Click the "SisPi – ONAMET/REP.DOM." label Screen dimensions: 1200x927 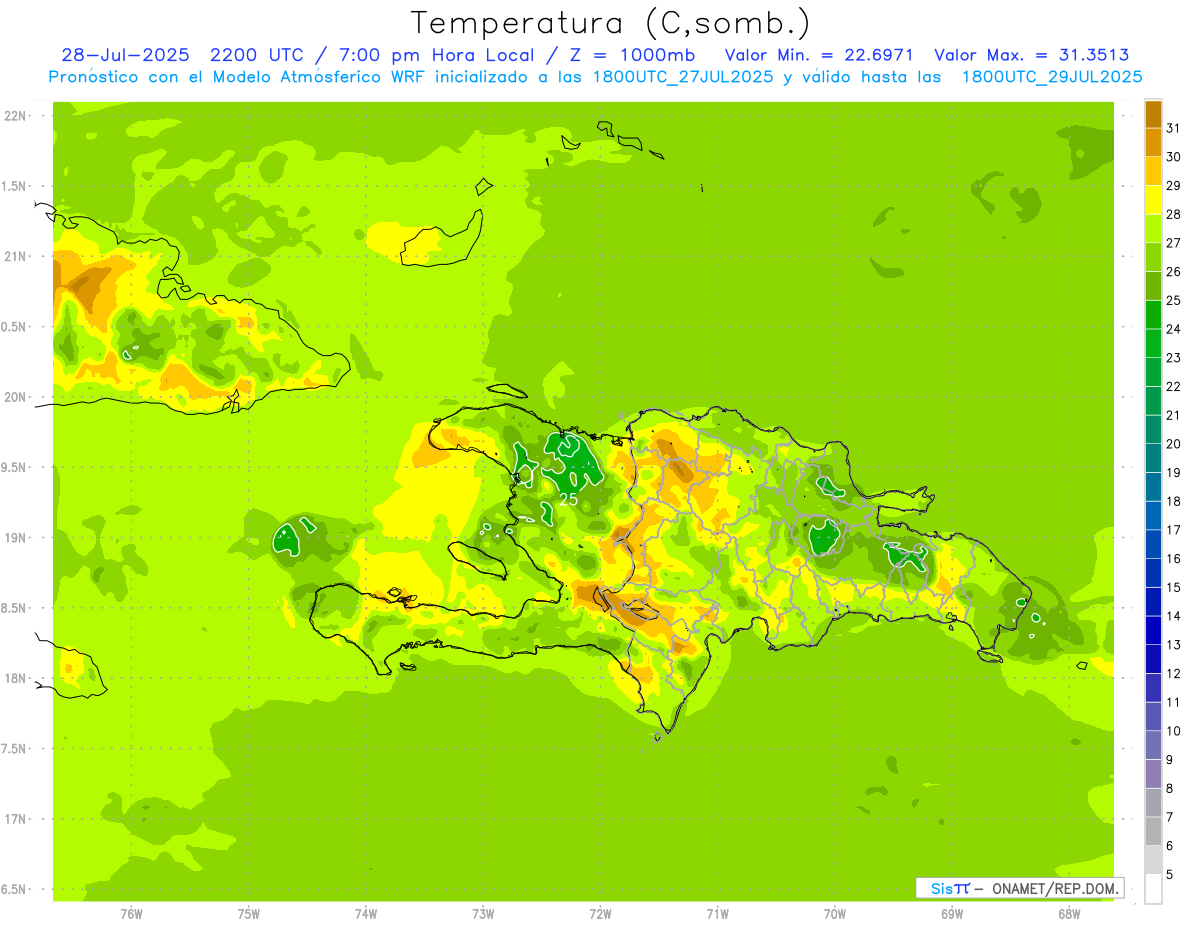[1019, 888]
